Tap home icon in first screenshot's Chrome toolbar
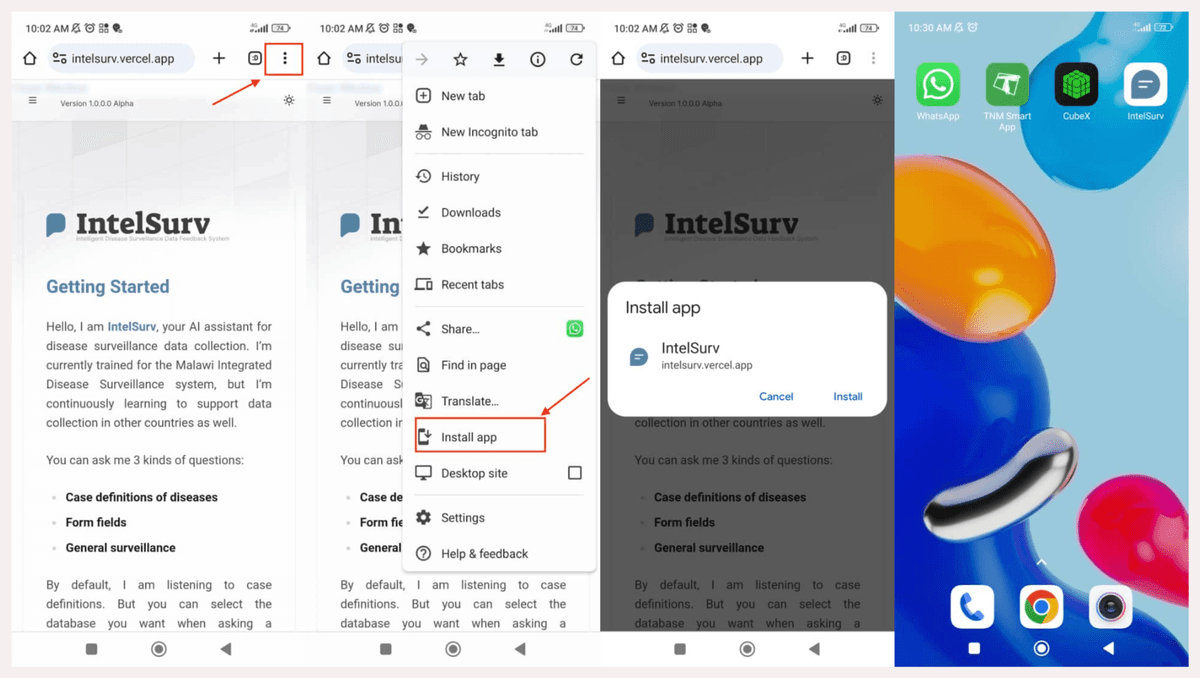The width and height of the screenshot is (1200, 678). pyautogui.click(x=30, y=59)
